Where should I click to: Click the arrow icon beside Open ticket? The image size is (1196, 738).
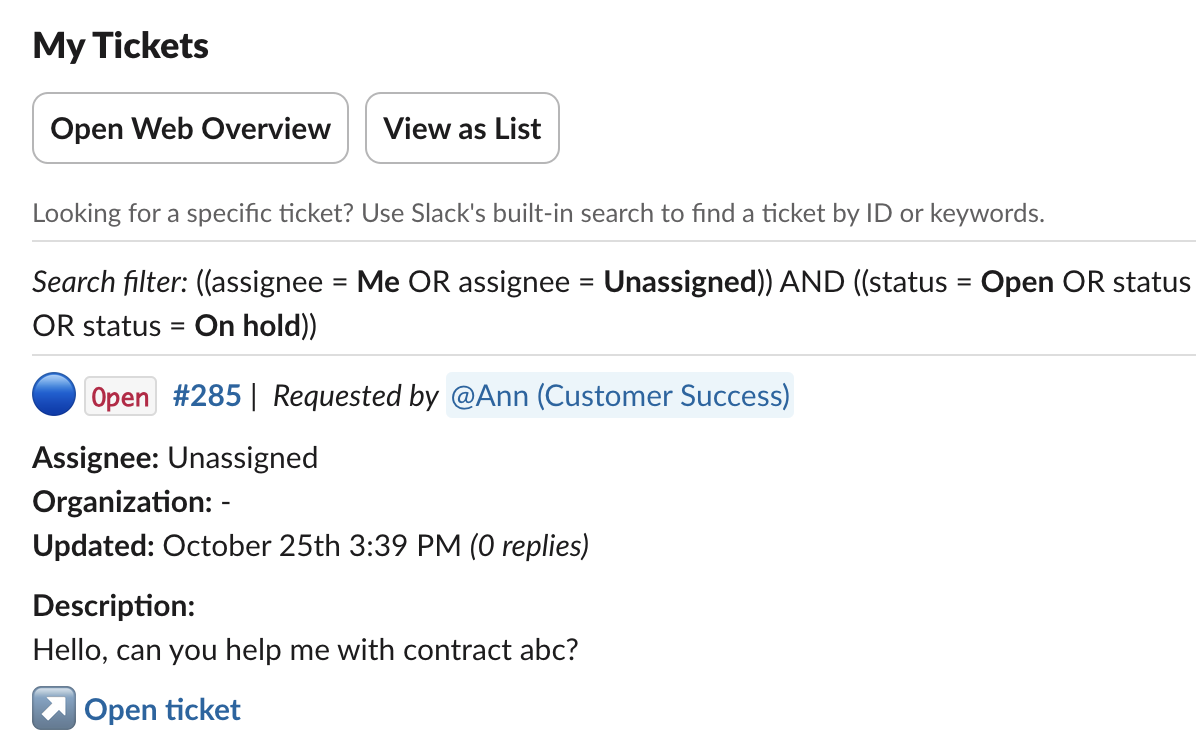54,710
